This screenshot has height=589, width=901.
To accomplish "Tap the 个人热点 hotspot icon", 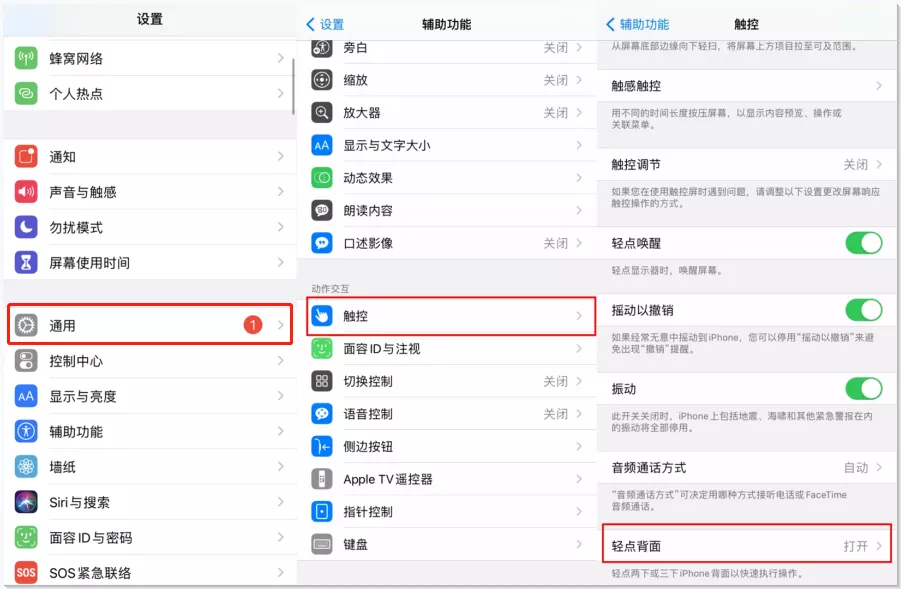I will coord(26,93).
